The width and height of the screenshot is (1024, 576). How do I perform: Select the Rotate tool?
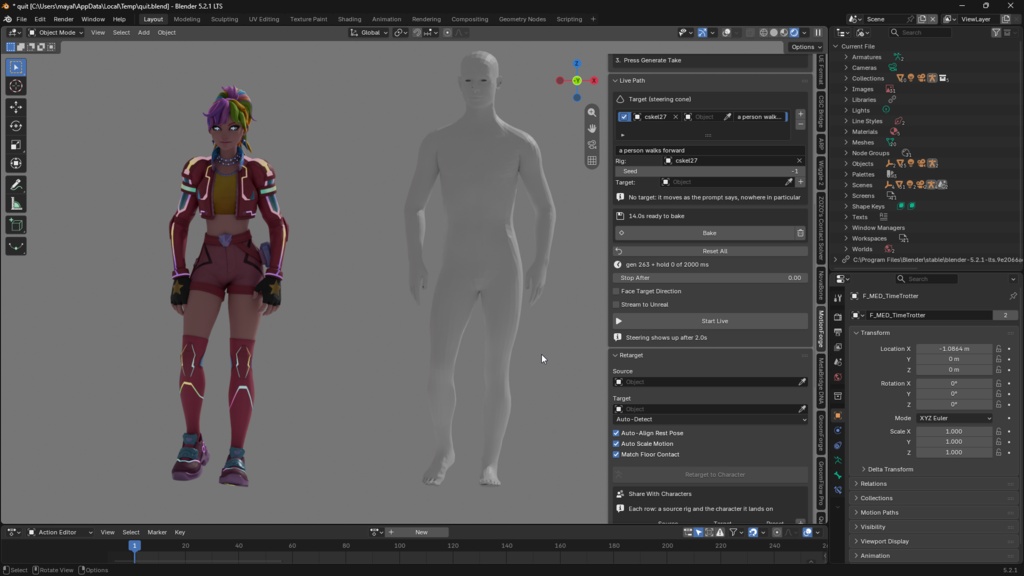pyautogui.click(x=16, y=125)
